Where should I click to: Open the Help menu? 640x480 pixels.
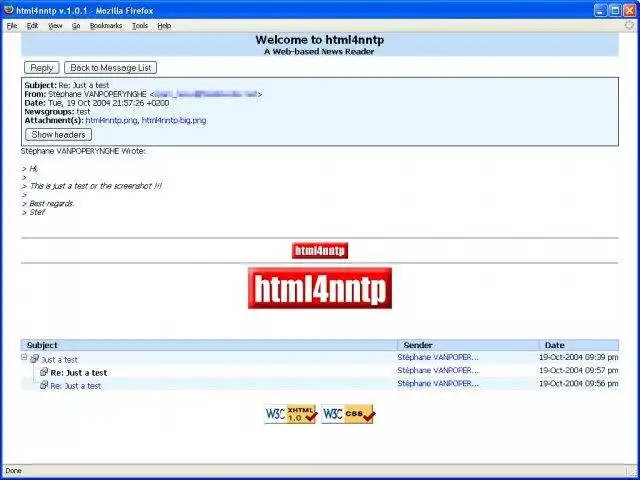[x=164, y=26]
